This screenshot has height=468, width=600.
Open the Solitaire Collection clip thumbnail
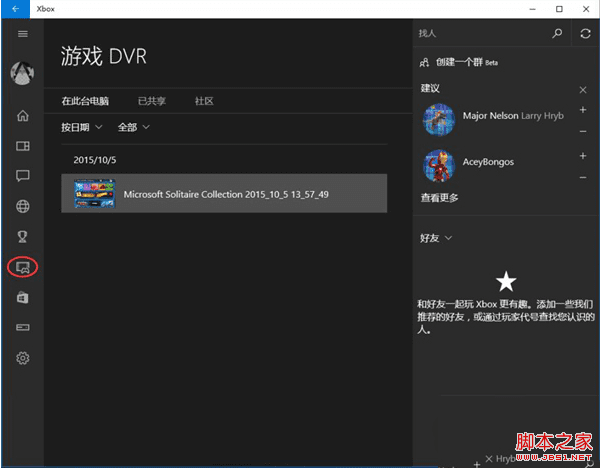(95, 194)
